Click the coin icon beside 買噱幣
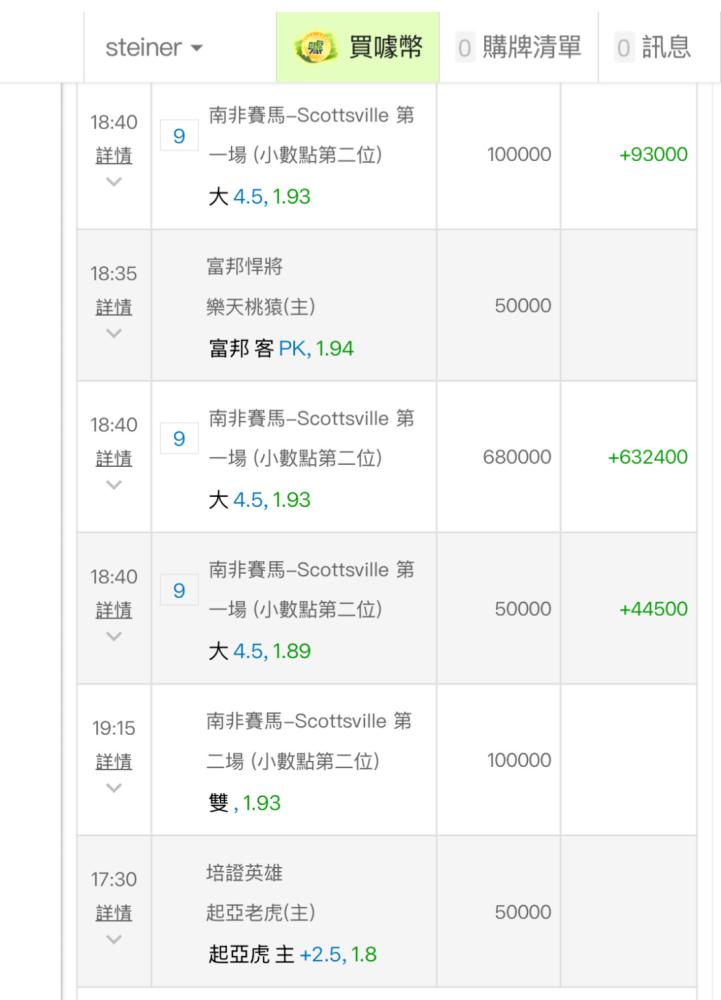The height and width of the screenshot is (1000, 721). click(x=317, y=48)
